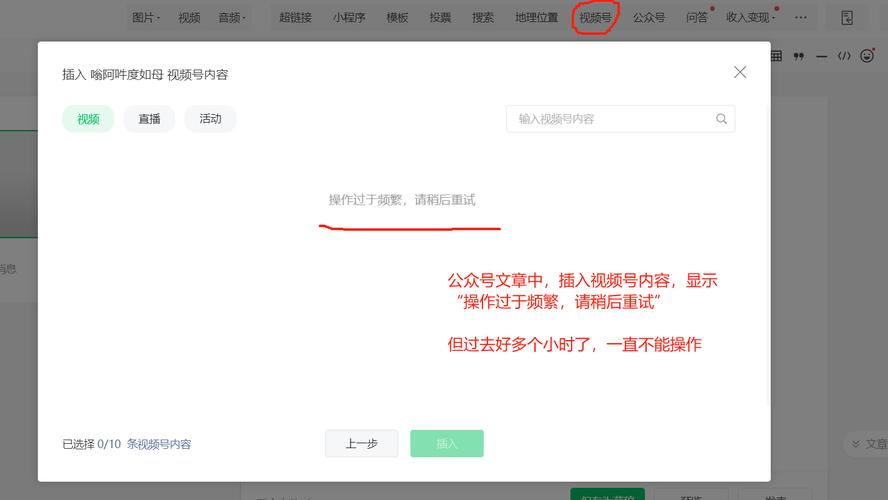
Task: Select 公众号 in the editor toolbar
Action: 648,18
